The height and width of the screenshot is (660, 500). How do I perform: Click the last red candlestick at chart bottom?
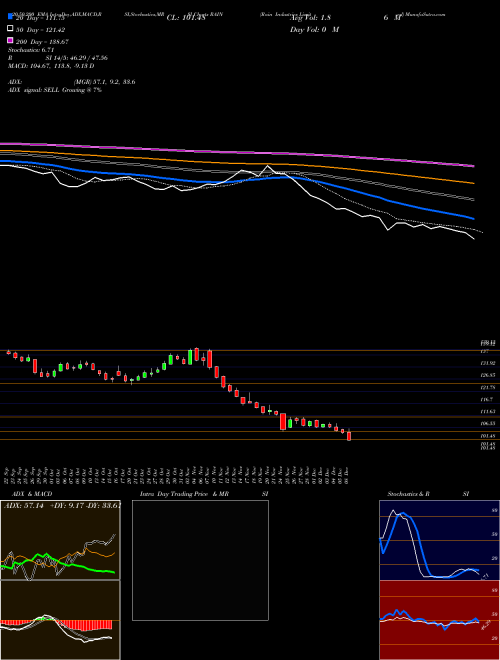349,436
